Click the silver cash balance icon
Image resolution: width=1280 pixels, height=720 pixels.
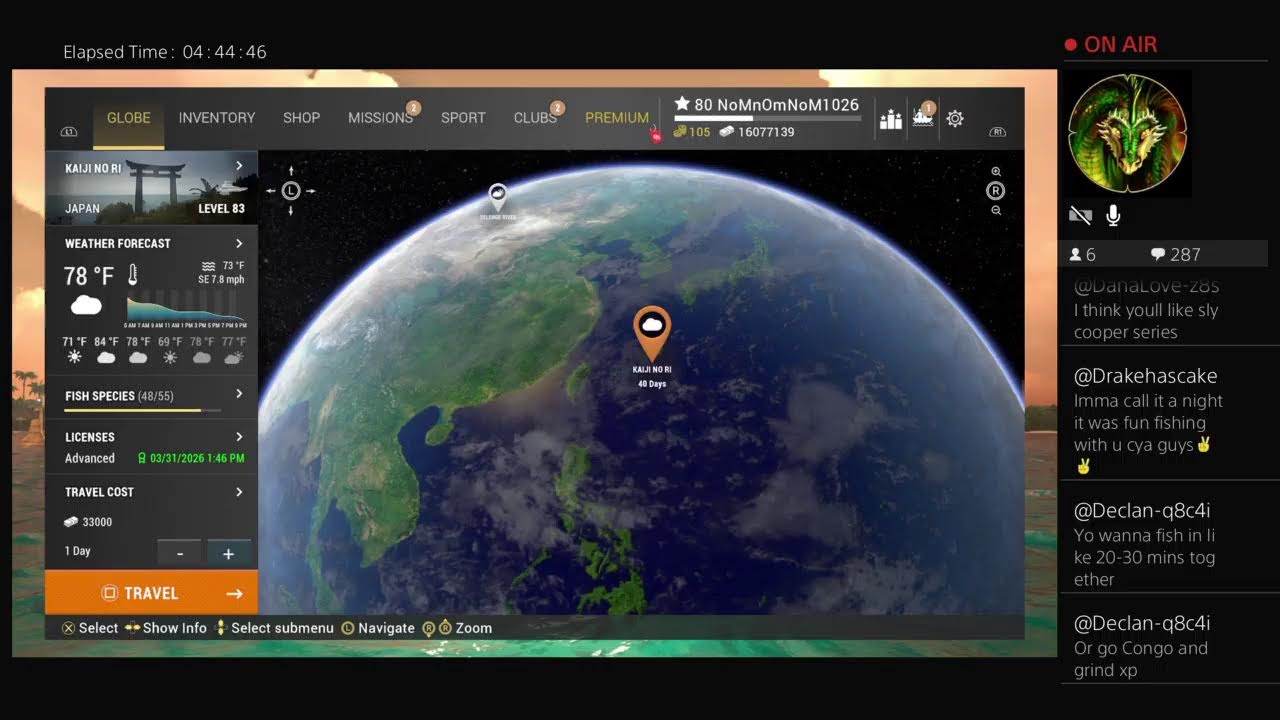point(726,132)
